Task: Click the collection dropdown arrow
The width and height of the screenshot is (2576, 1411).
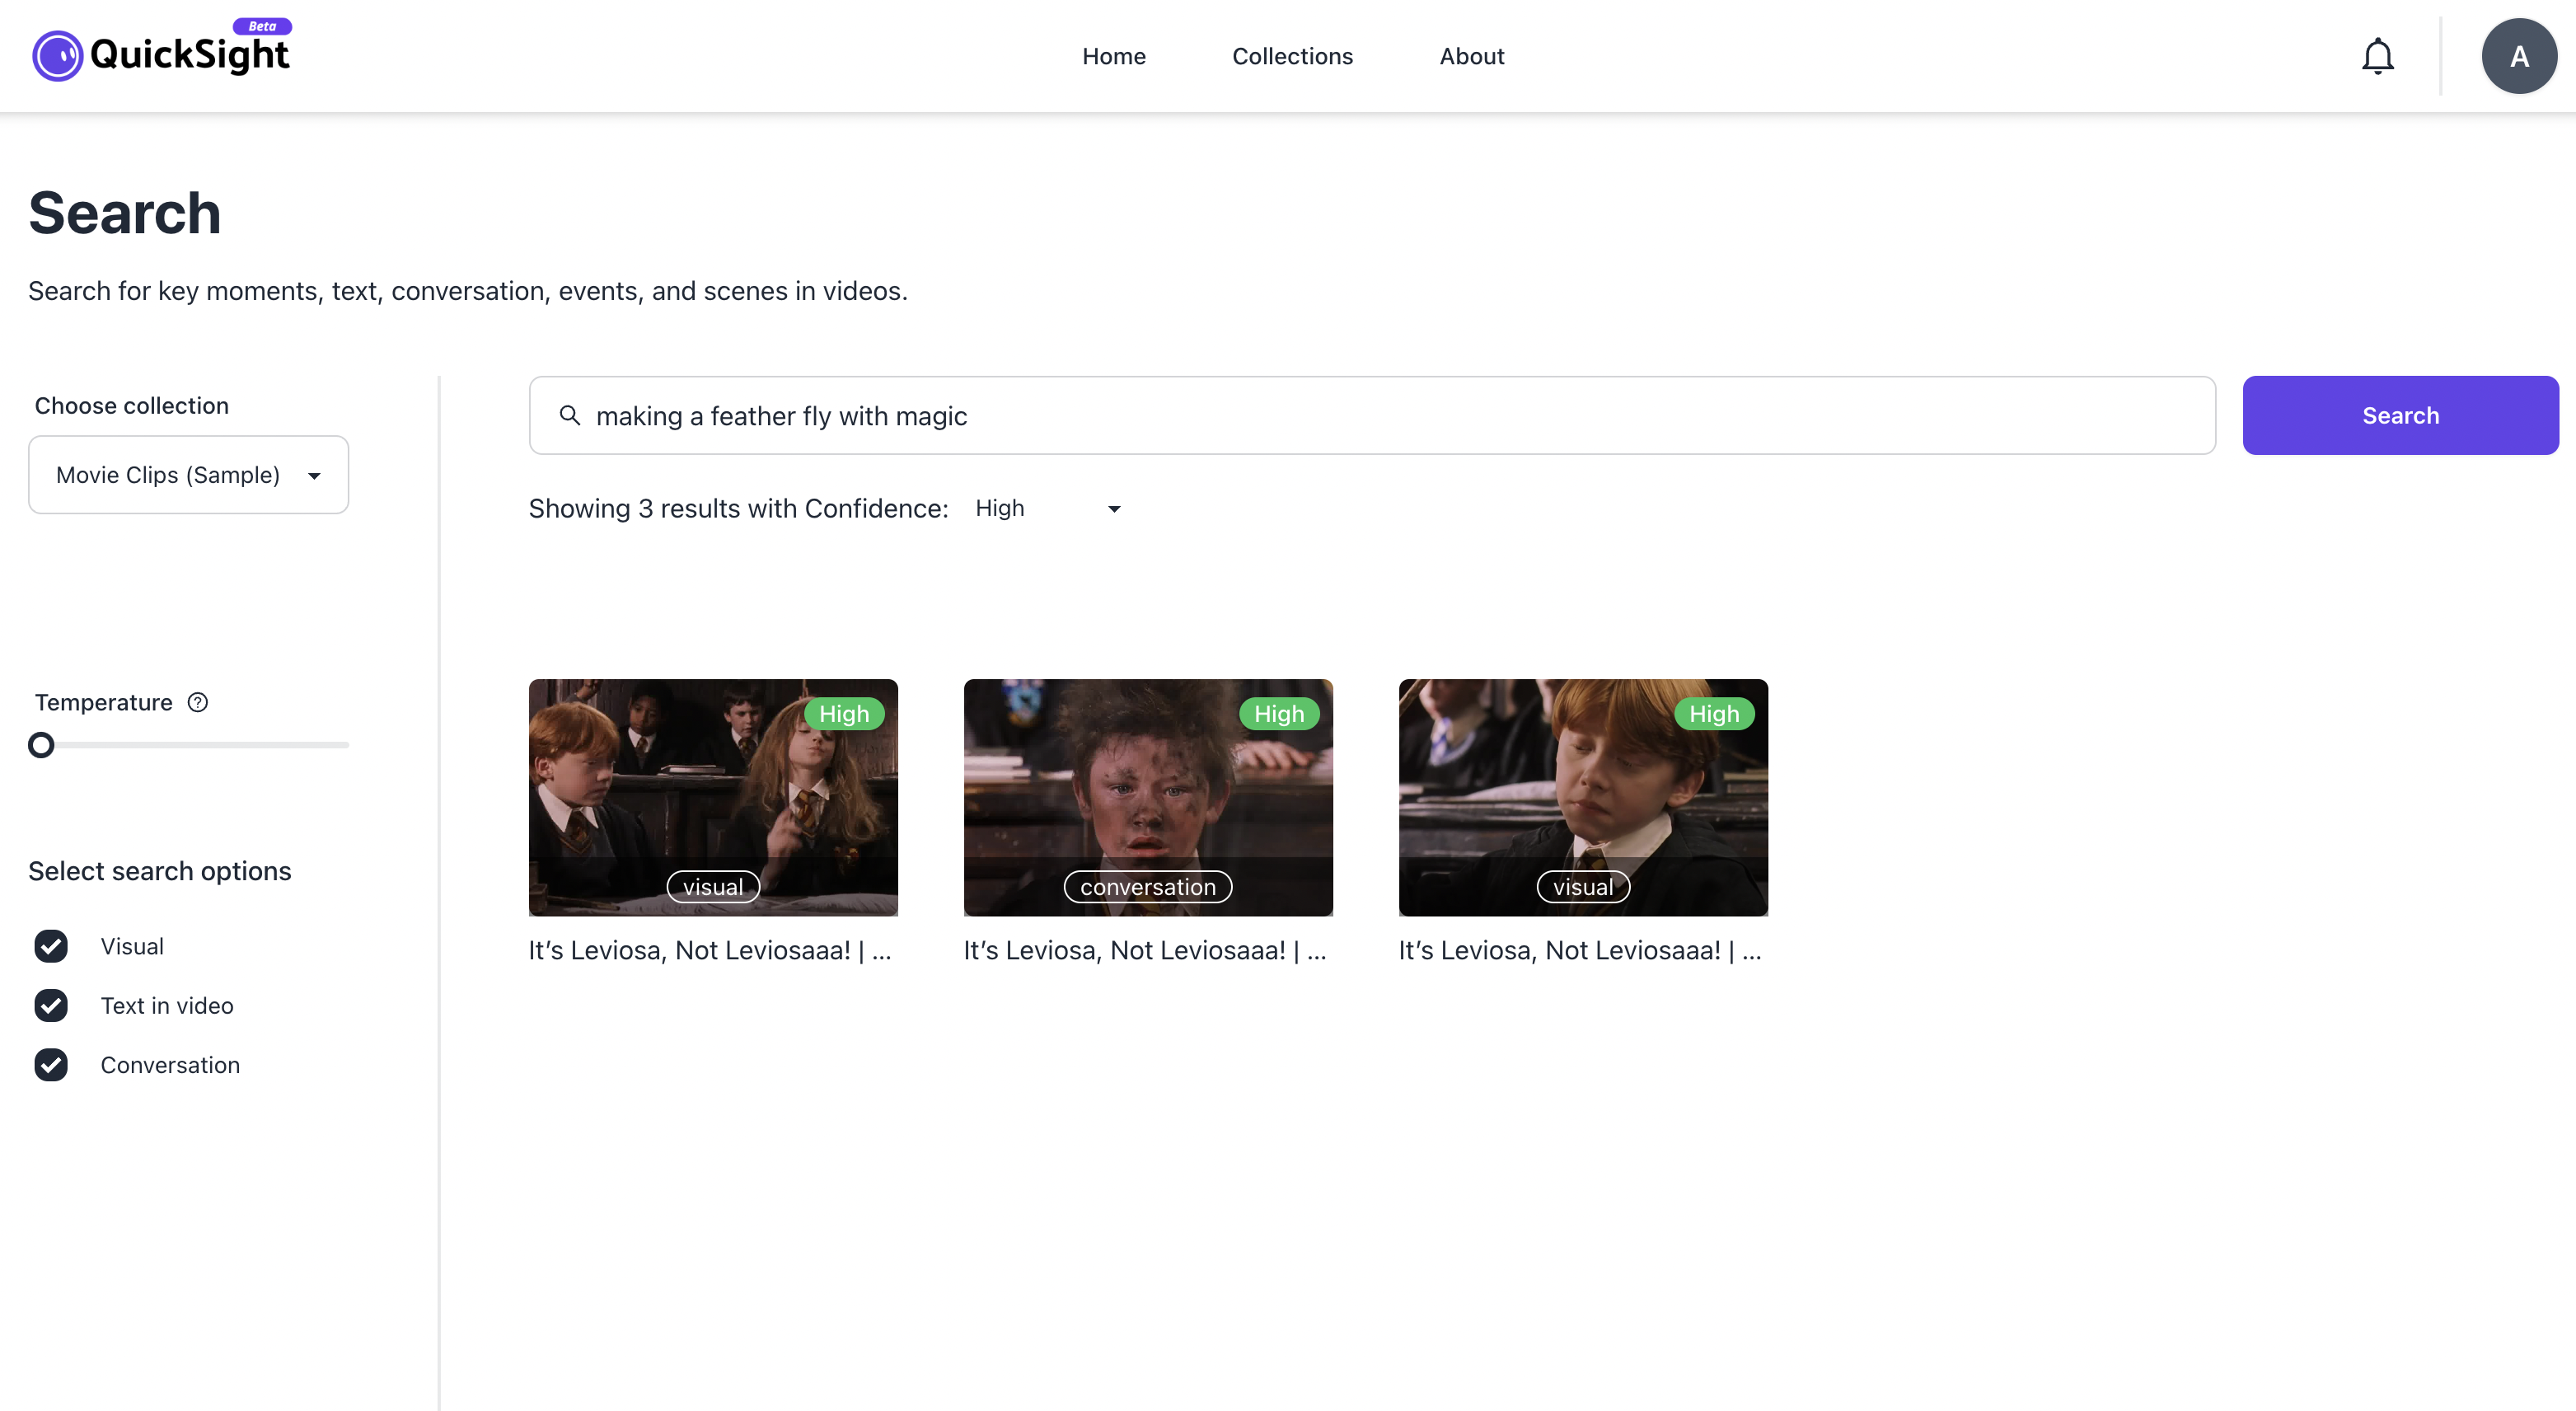Action: [x=314, y=476]
